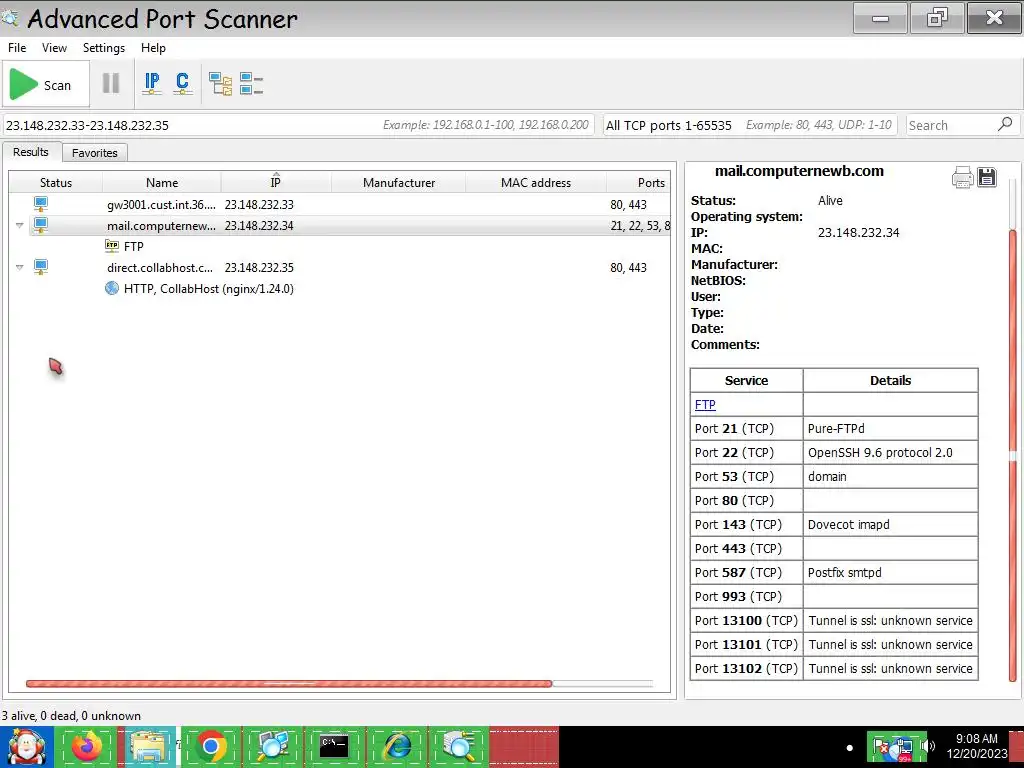Screen dimensions: 1024x768
Task: Open Google Chrome from the taskbar
Action: [x=210, y=746]
